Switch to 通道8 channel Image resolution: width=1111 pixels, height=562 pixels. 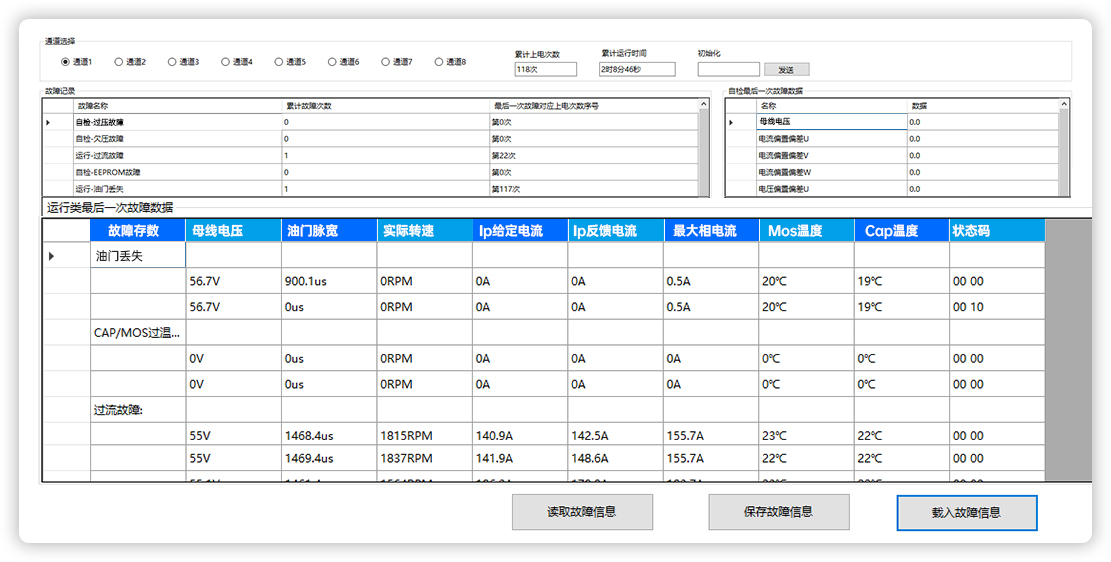439,62
